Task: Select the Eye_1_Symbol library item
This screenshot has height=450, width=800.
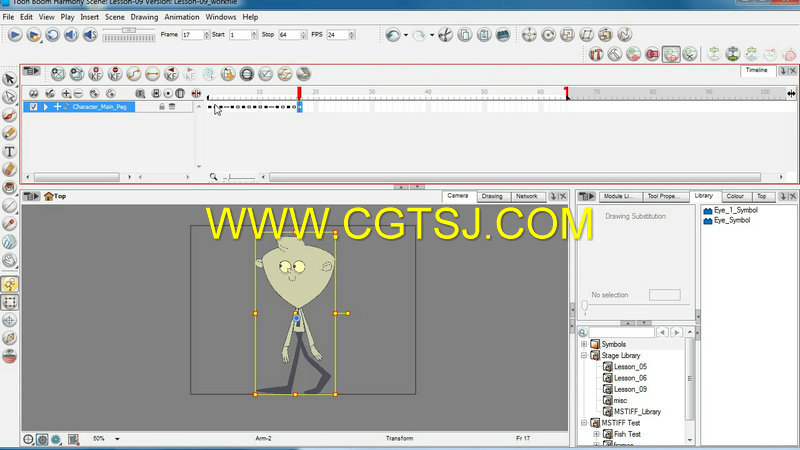Action: (736, 210)
